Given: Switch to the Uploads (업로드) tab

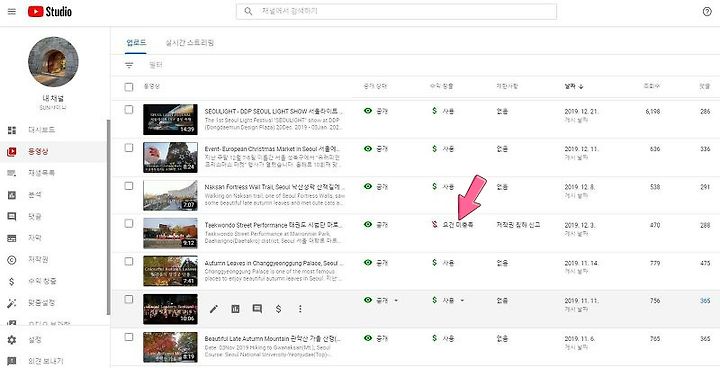Looking at the screenshot, I should coord(136,43).
